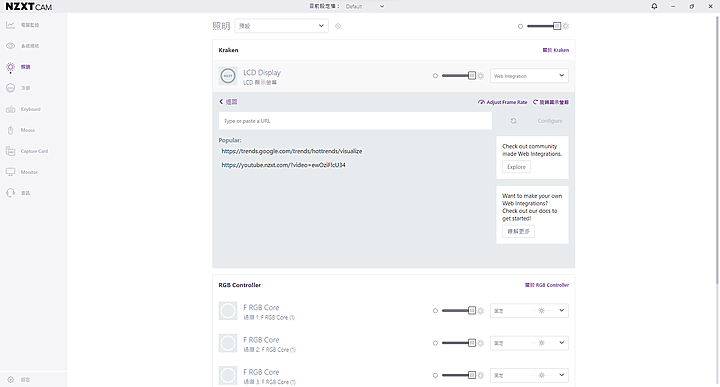Click min-brightness circle icon of global slider
Image resolution: width=720 pixels, height=387 pixels.
pyautogui.click(x=520, y=26)
